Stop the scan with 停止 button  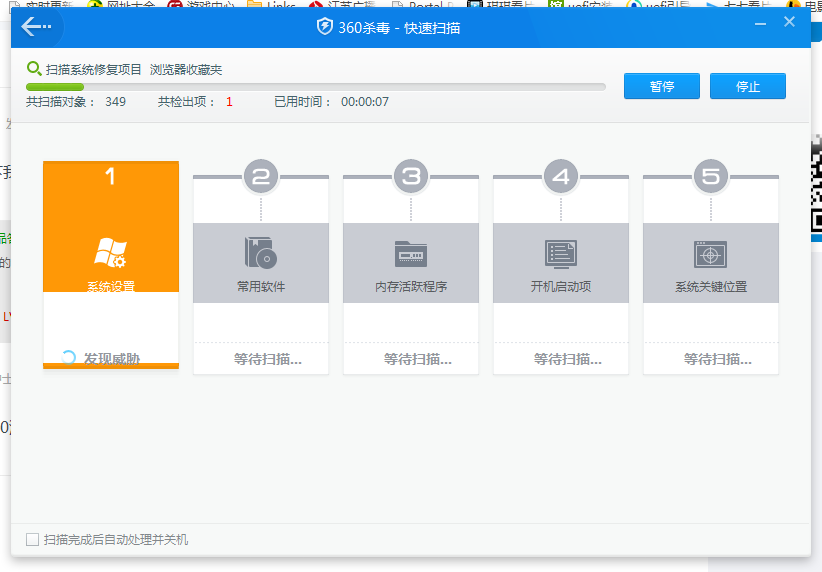point(748,86)
